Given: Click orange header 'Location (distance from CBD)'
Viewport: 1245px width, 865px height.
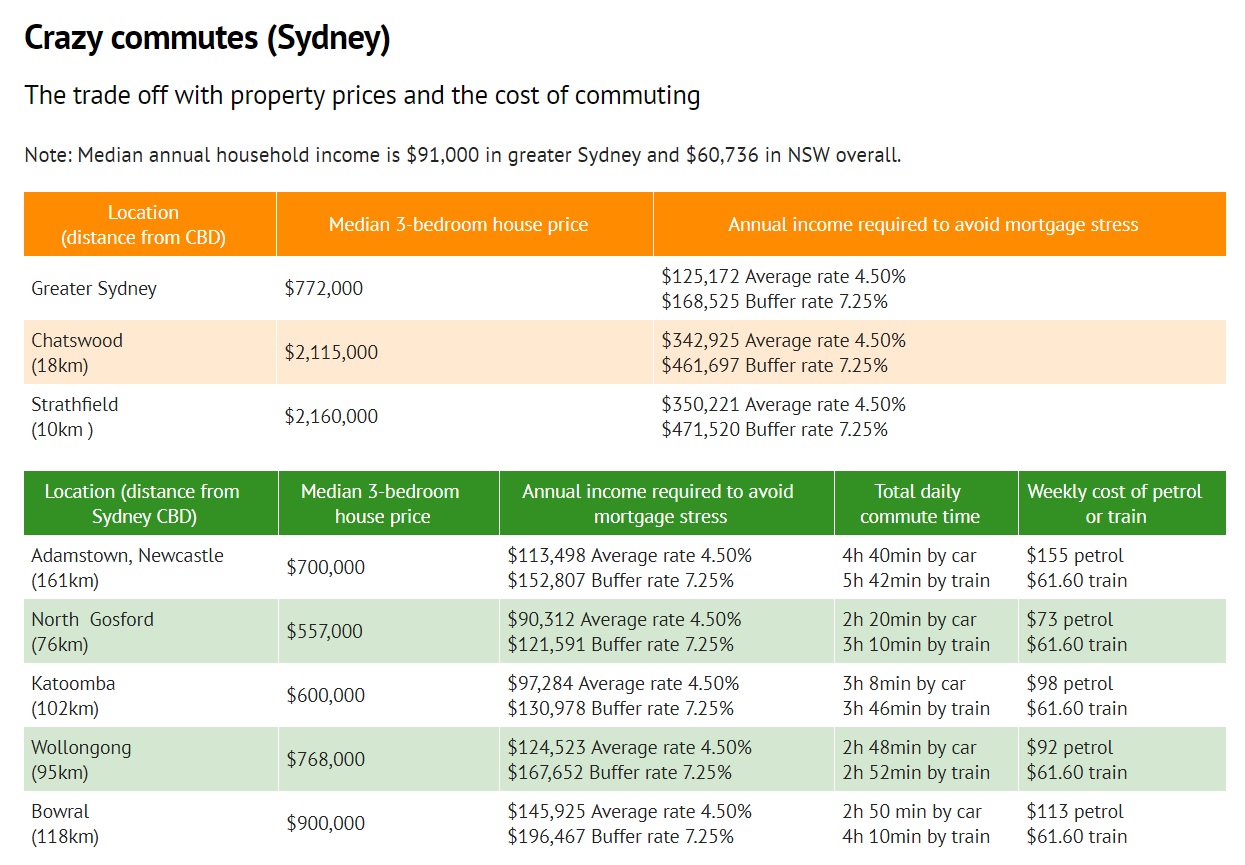Looking at the screenshot, I should (x=150, y=225).
